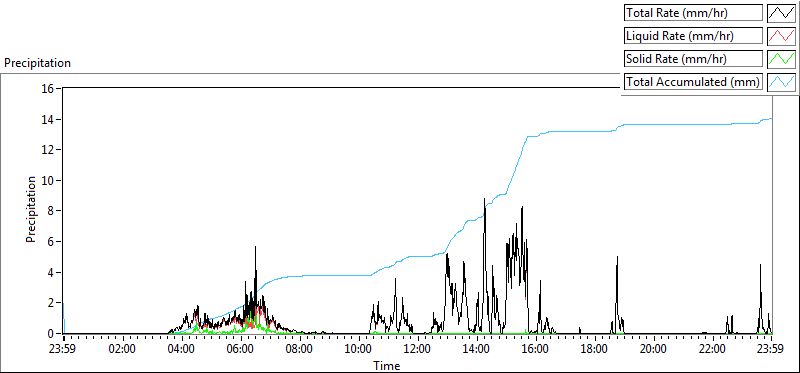The width and height of the screenshot is (800, 373).
Task: Click the 0 value on the y-axis
Action: (x=51, y=333)
